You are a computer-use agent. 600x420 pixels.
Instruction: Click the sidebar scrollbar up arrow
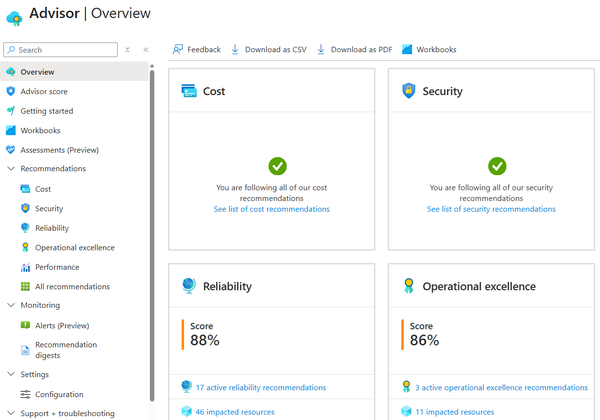(152, 66)
